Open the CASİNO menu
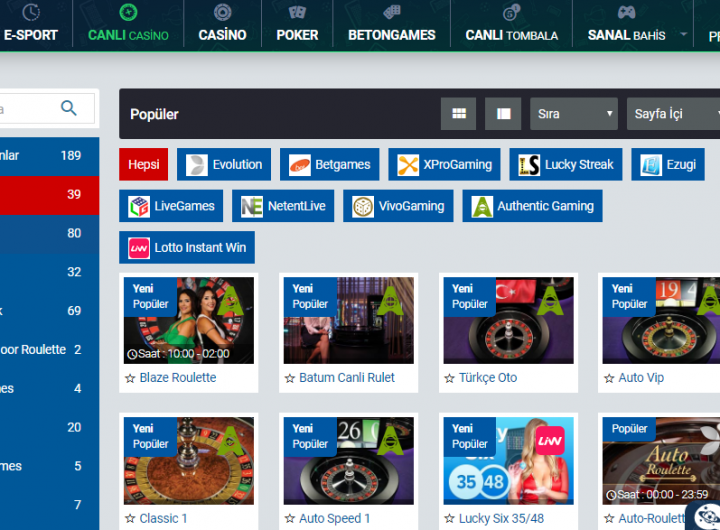 (x=222, y=24)
